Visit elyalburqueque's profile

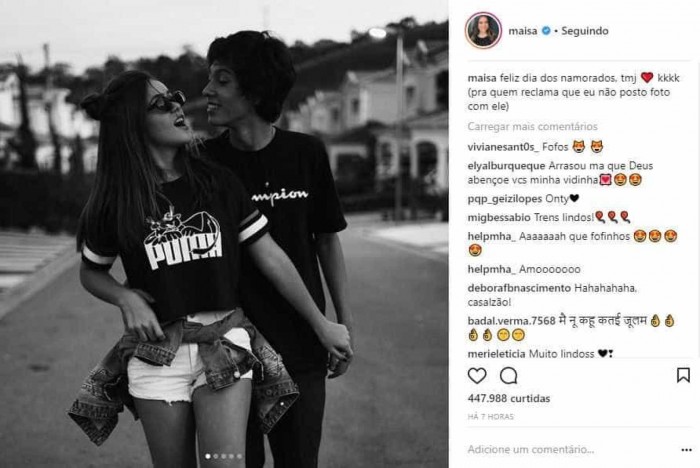pos(506,166)
